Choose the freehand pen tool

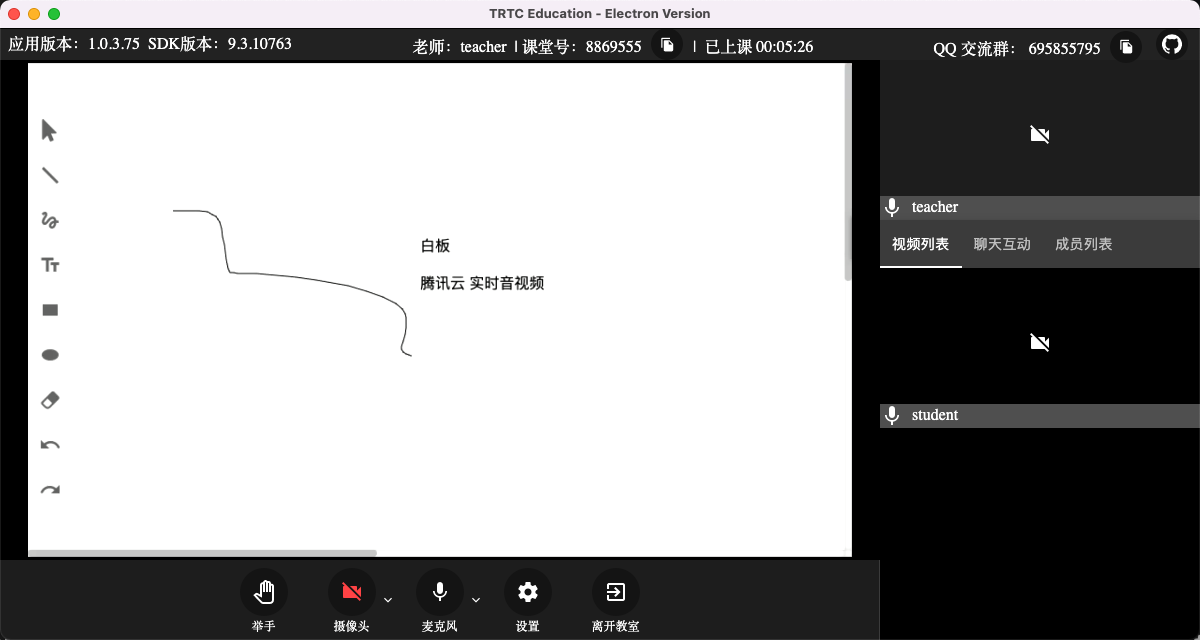coord(50,220)
